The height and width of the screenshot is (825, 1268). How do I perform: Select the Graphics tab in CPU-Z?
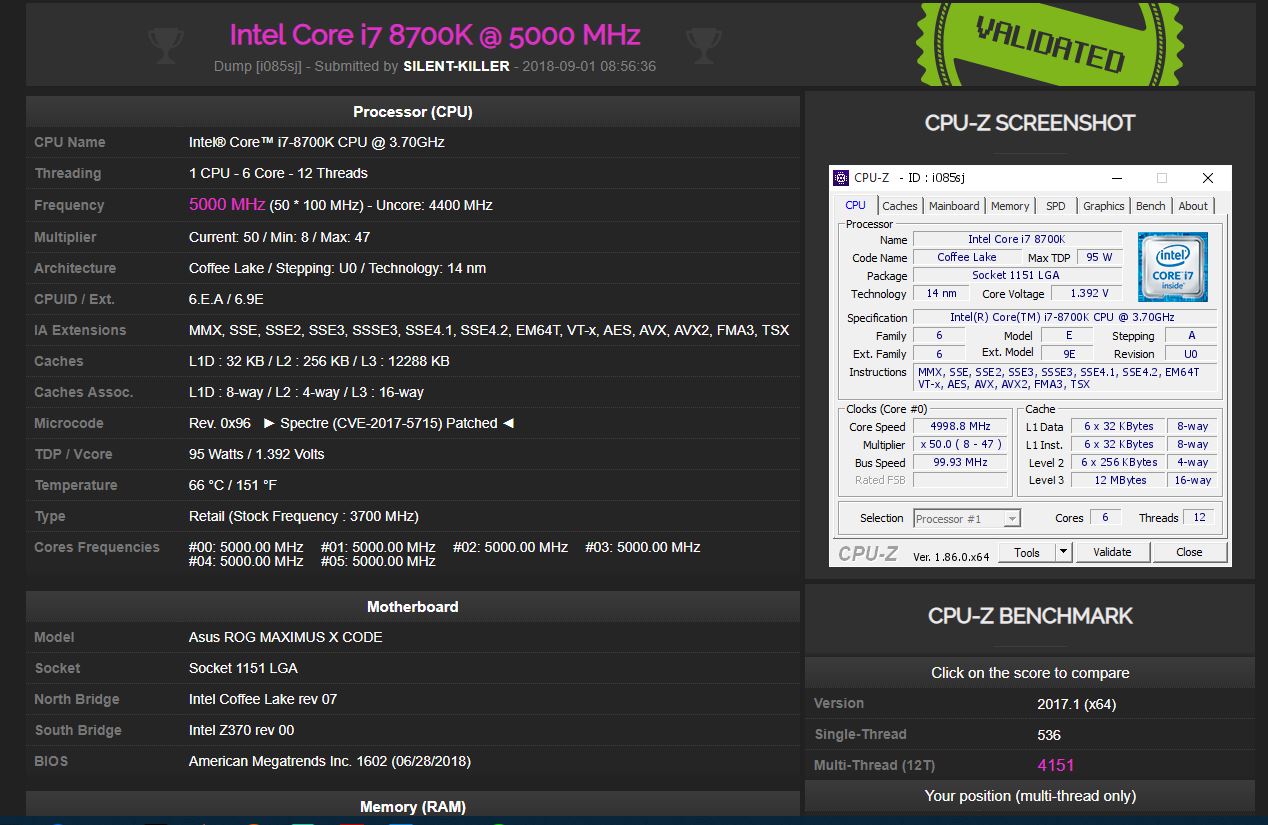tap(1103, 206)
